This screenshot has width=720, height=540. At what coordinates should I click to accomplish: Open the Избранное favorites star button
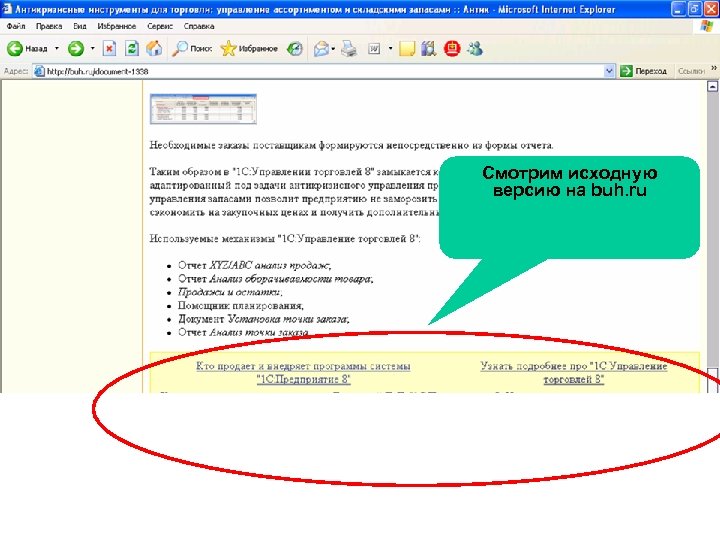coord(249,48)
